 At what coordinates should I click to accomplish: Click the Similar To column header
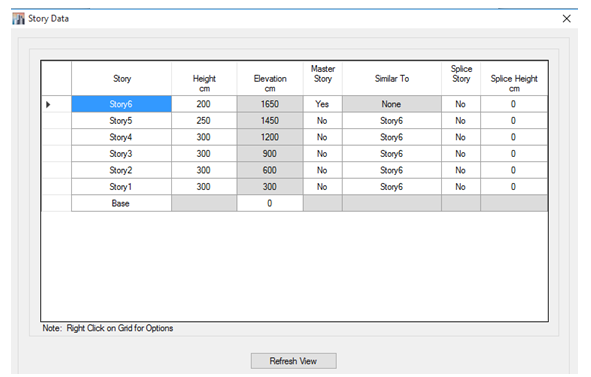(x=392, y=78)
